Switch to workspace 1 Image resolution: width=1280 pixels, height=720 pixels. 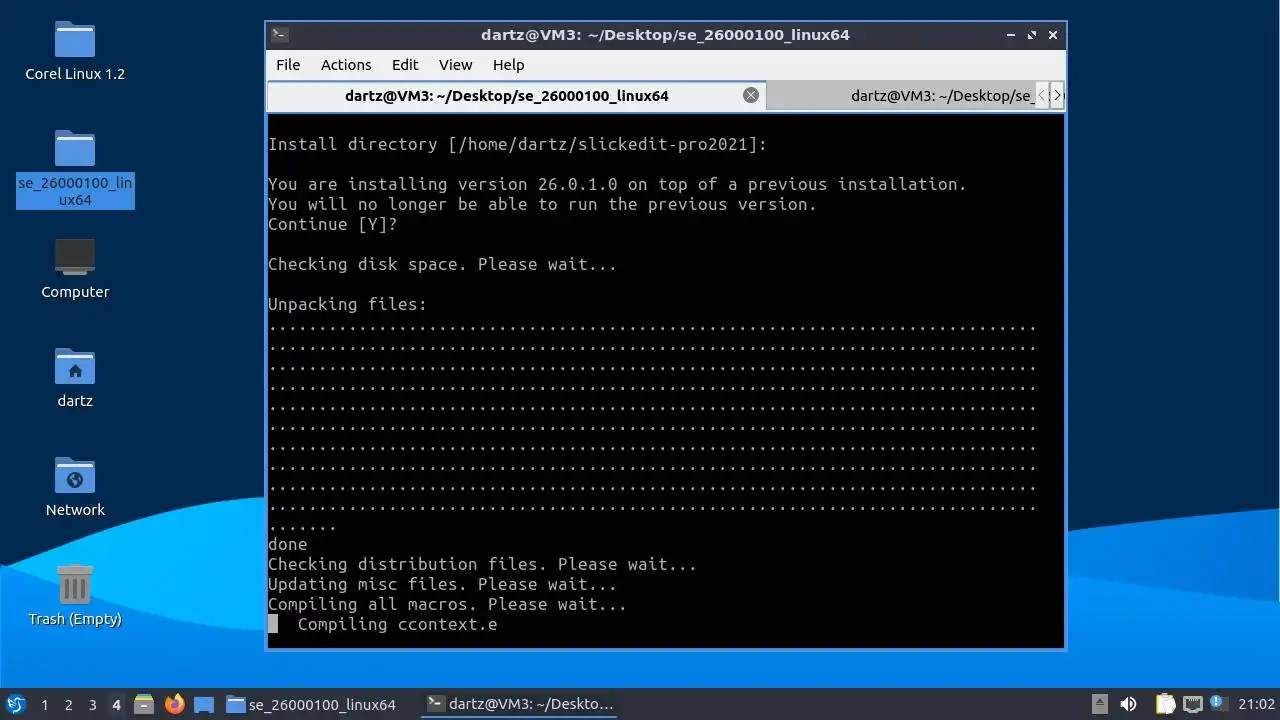(x=44, y=704)
